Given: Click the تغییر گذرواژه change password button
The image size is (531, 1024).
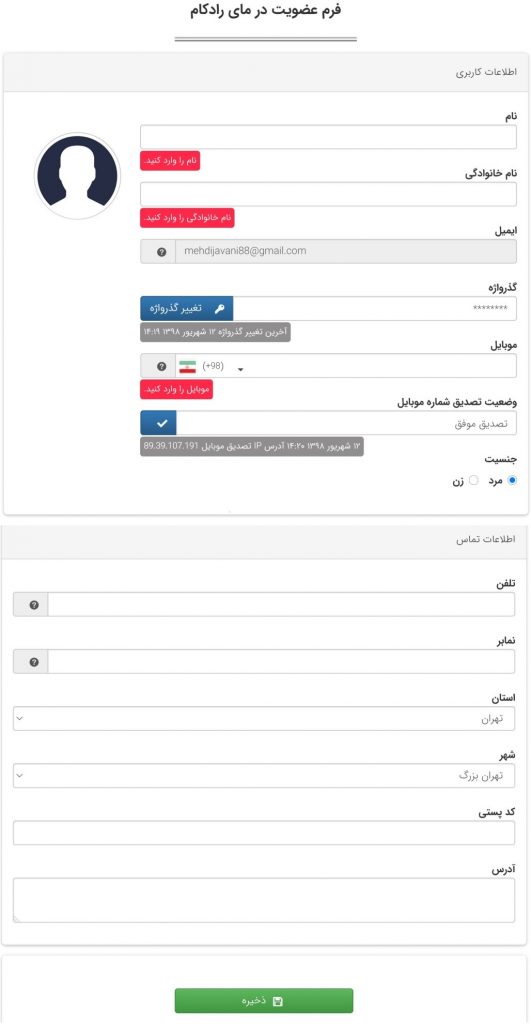Looking at the screenshot, I should click(x=187, y=308).
